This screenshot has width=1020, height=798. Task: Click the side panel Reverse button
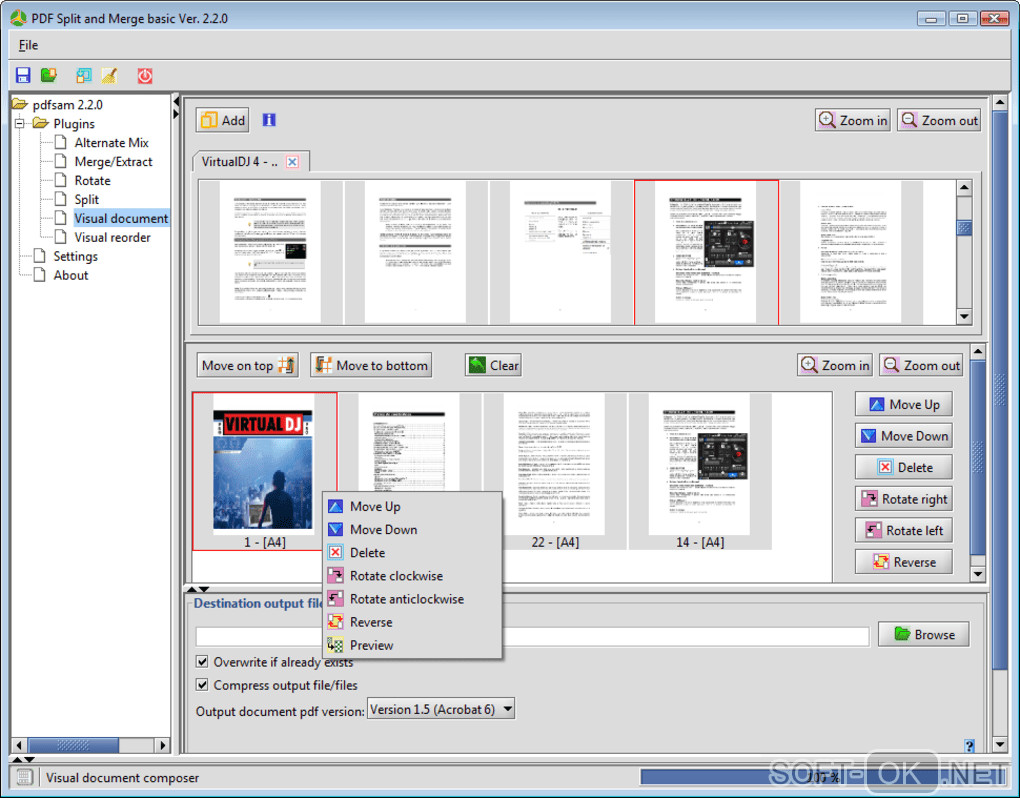click(904, 562)
